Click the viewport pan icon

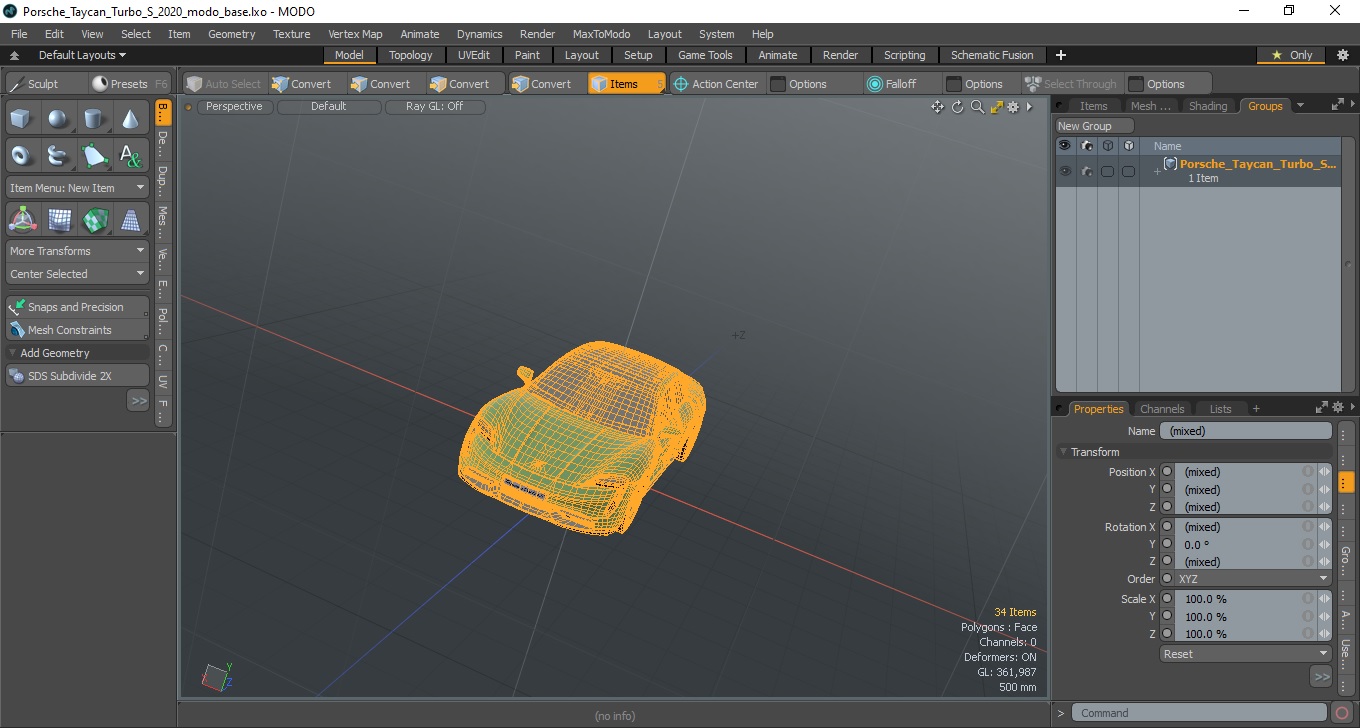[937, 107]
